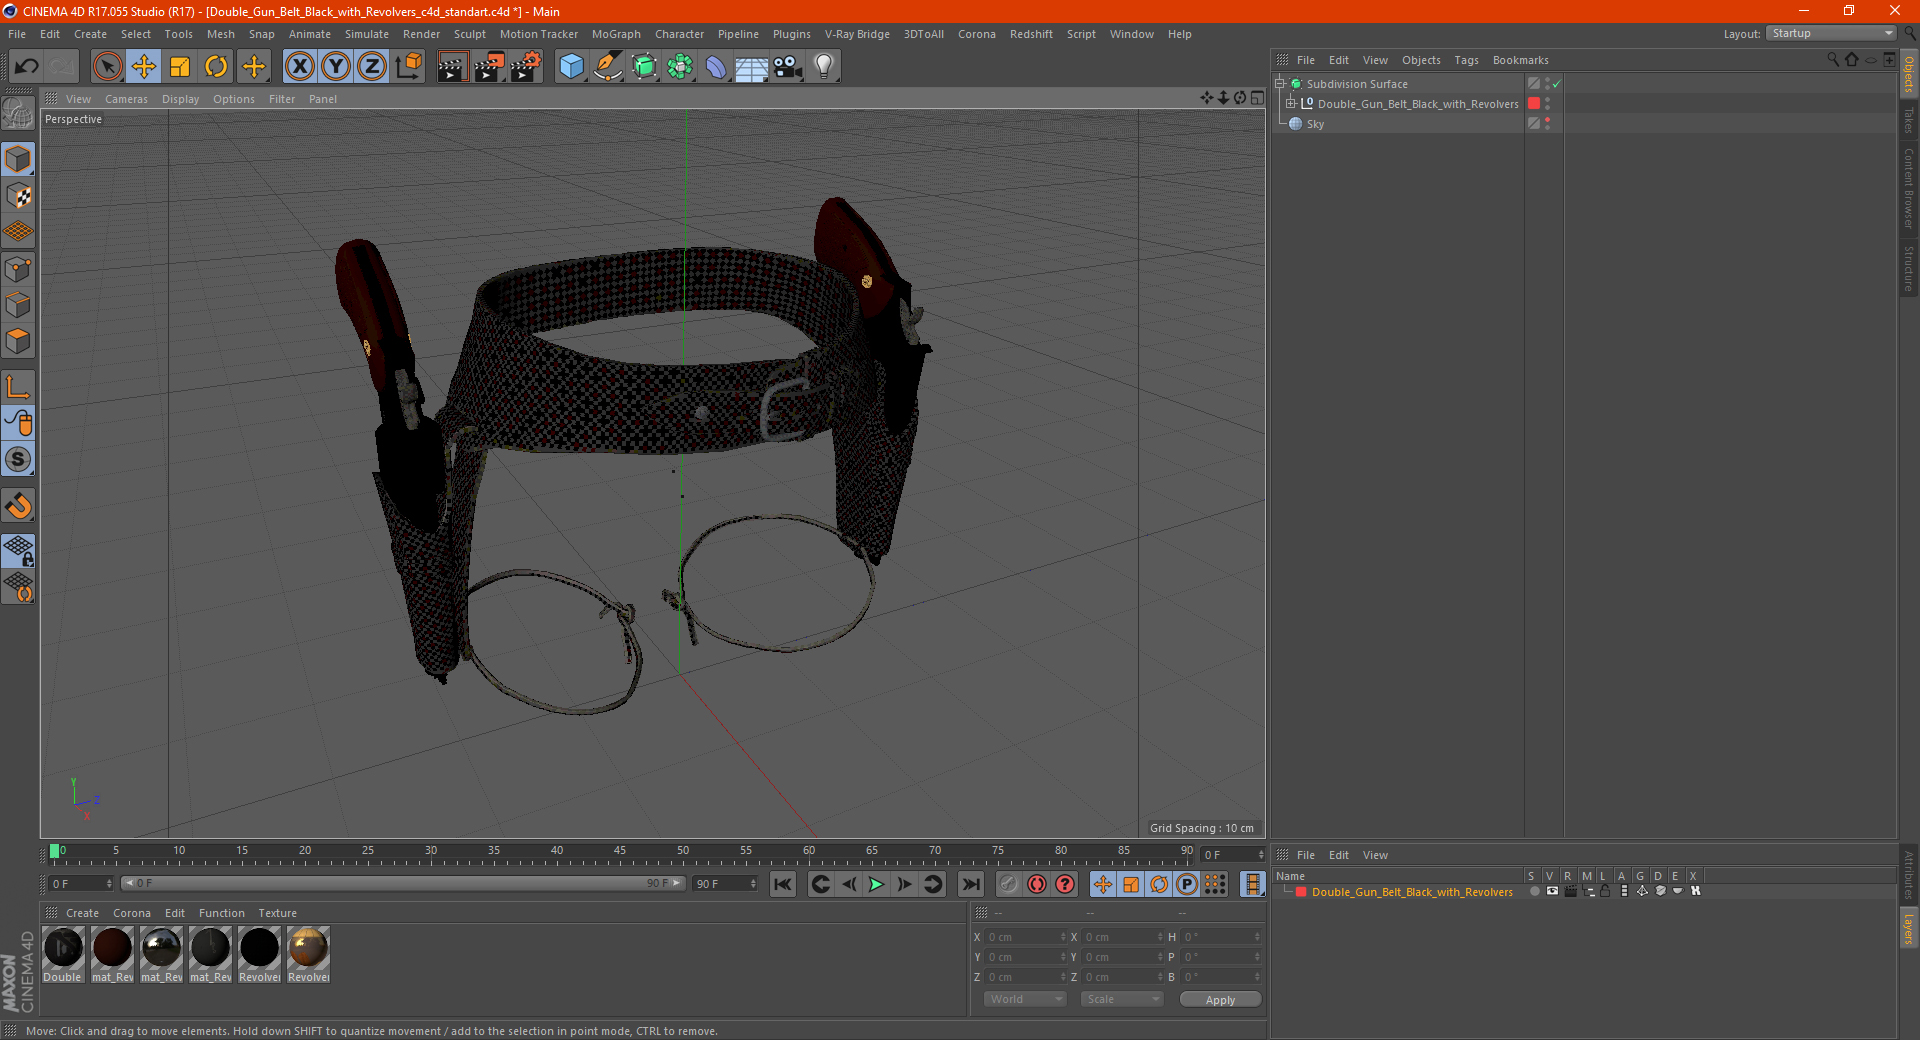Viewport: 1920px width, 1040px height.
Task: Go to start of animation
Action: [x=783, y=884]
